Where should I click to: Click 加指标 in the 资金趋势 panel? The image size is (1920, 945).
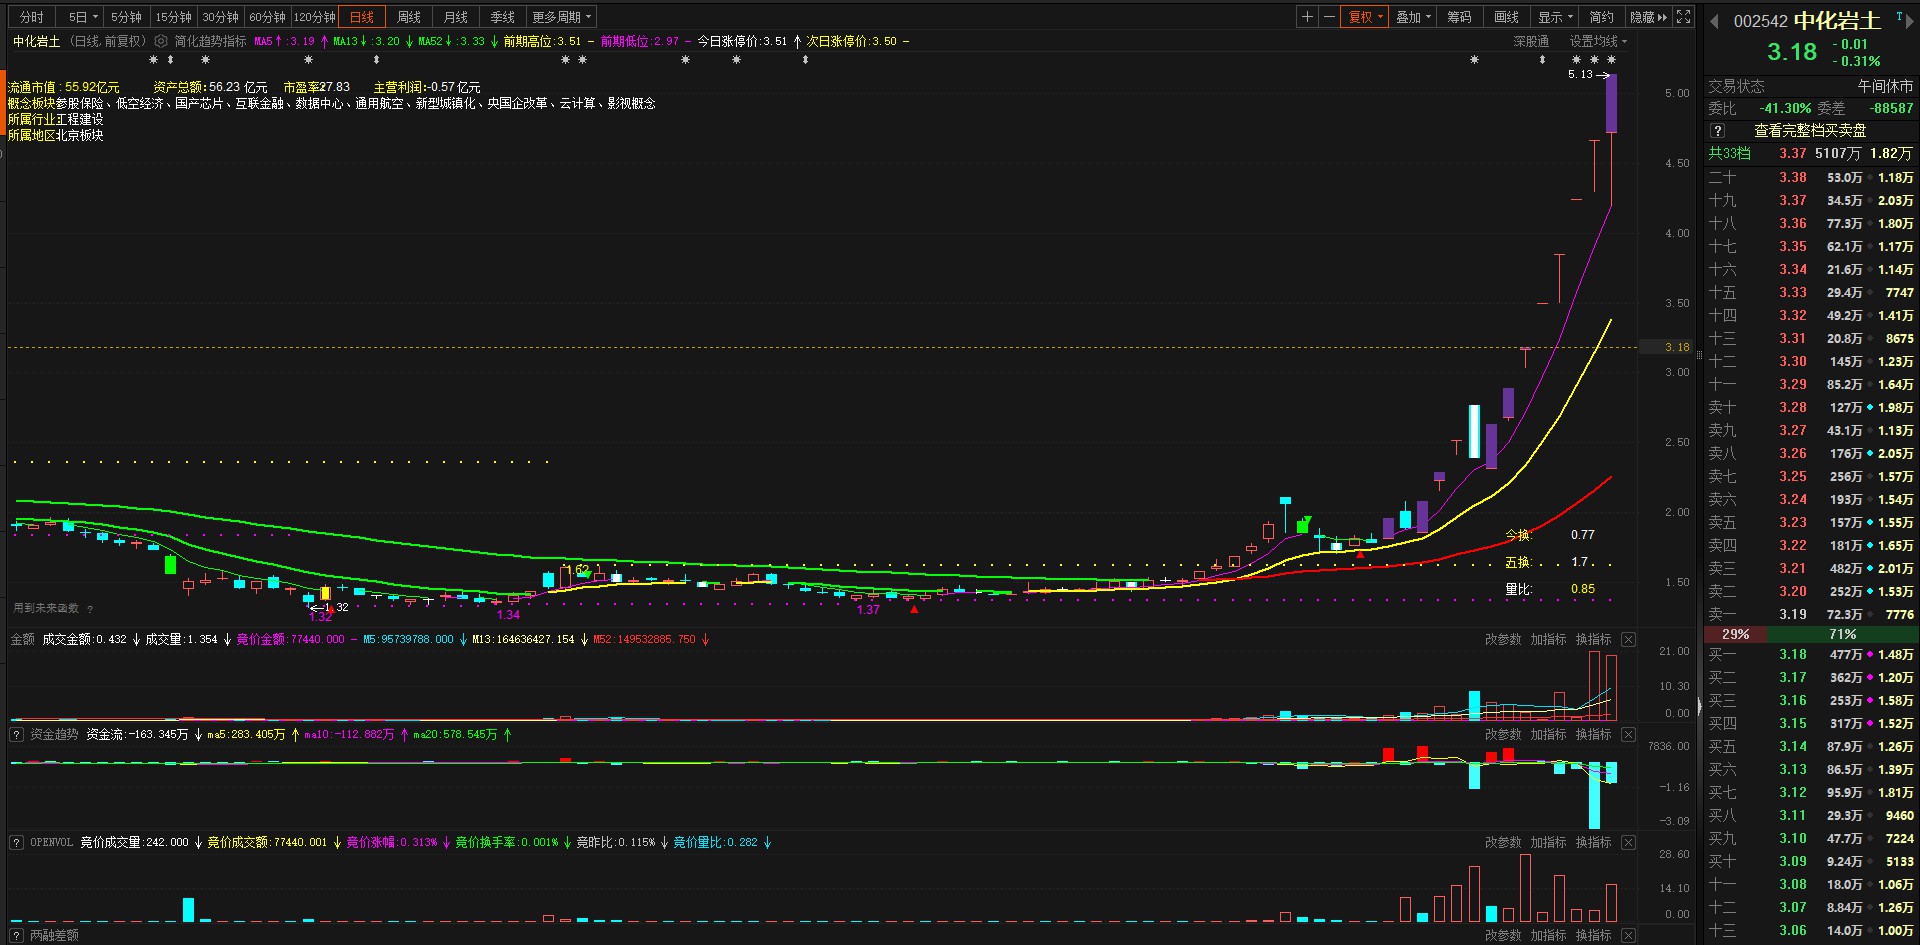tap(1548, 735)
